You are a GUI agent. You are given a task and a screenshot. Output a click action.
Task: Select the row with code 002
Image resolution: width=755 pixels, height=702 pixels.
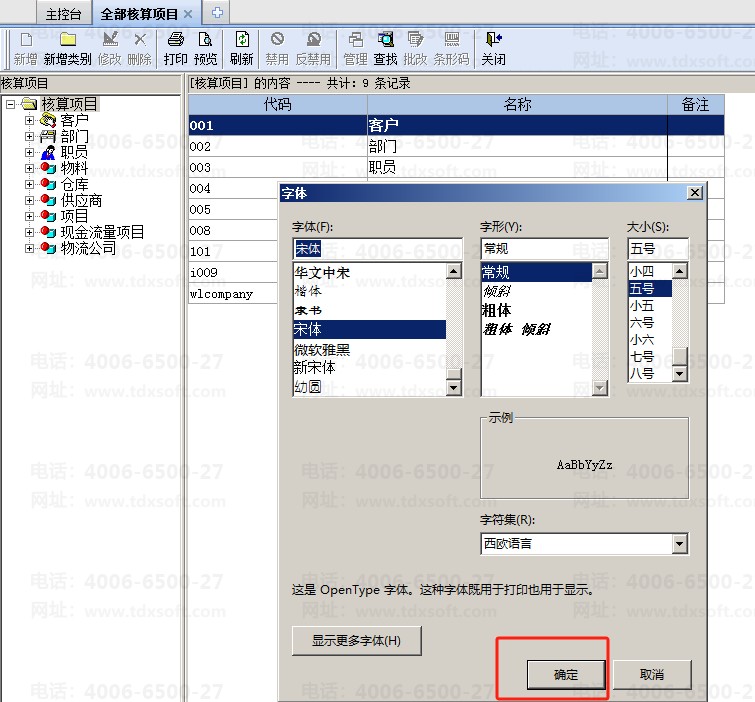tap(456, 146)
